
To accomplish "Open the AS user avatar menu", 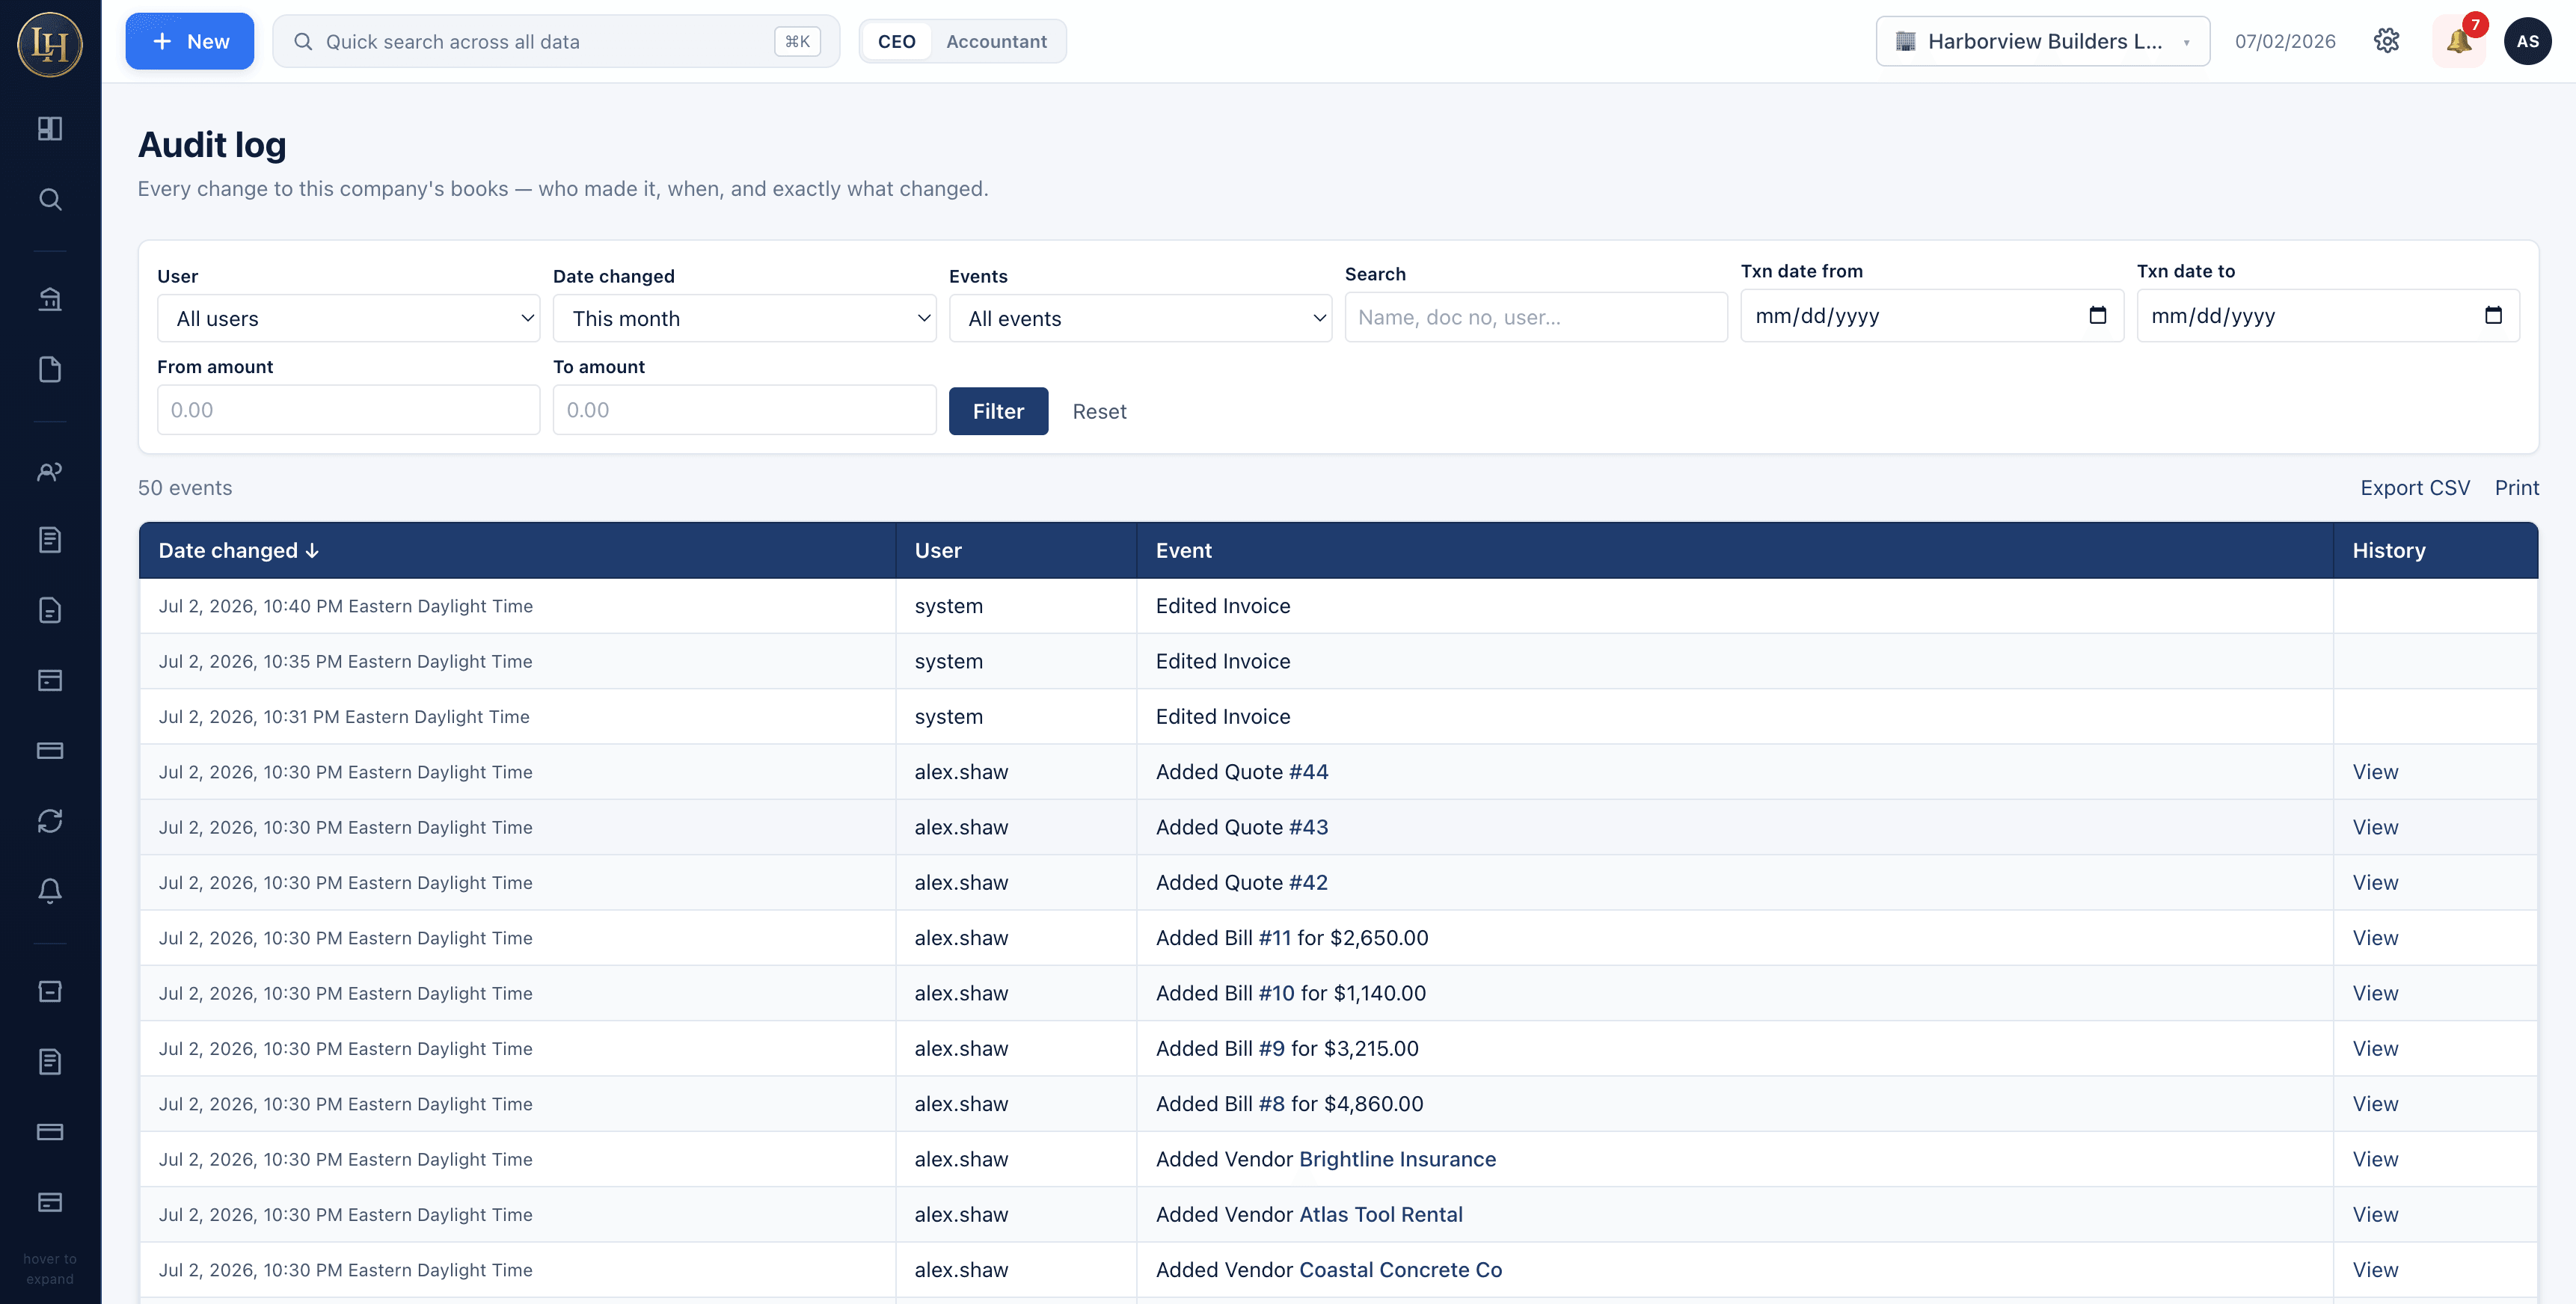I will 2527,41.
